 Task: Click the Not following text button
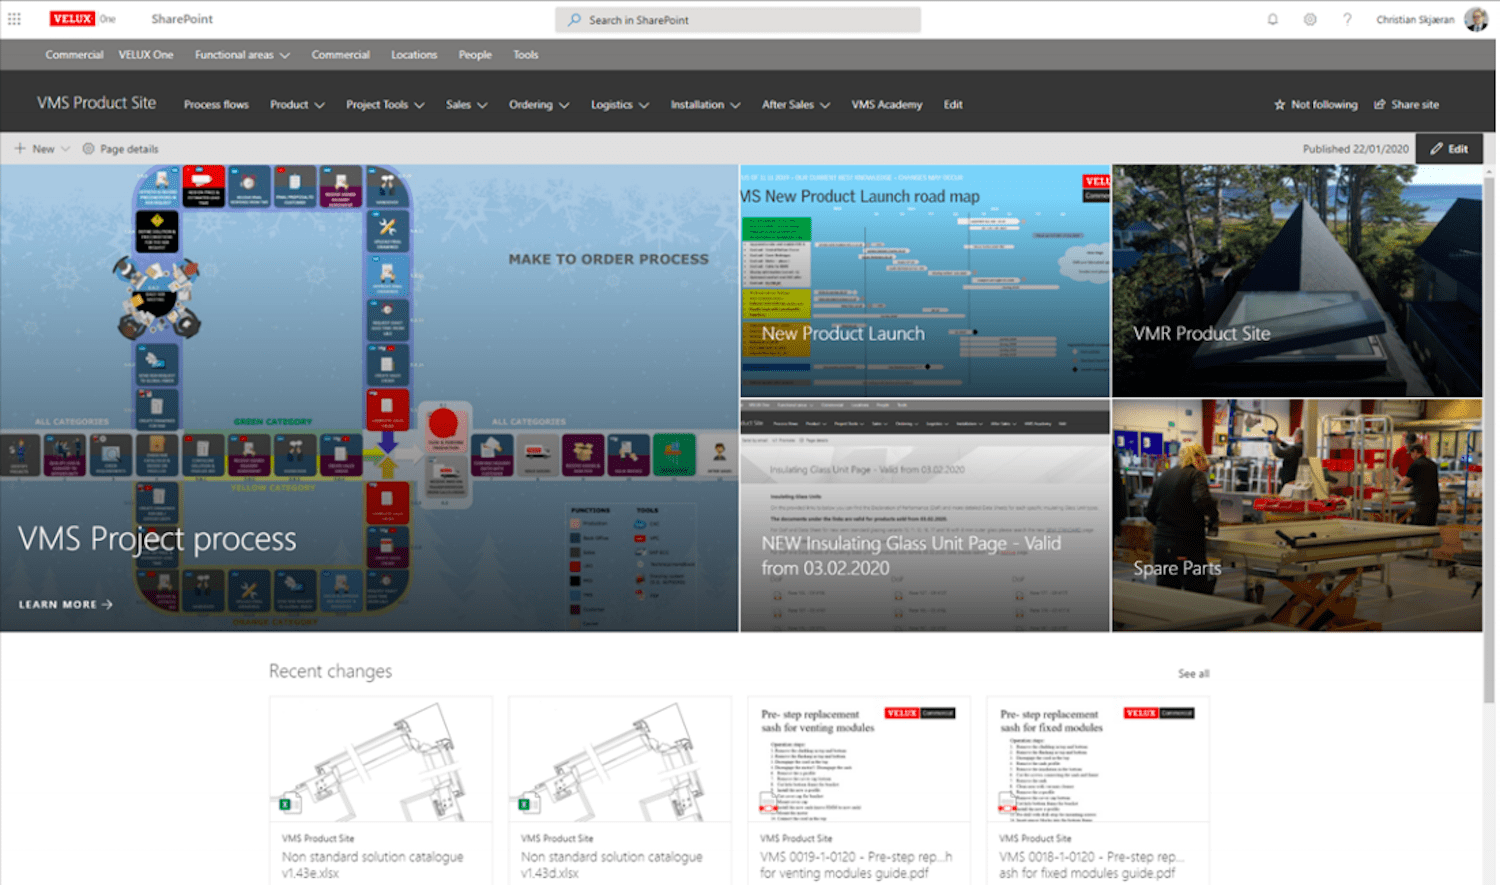(1324, 104)
